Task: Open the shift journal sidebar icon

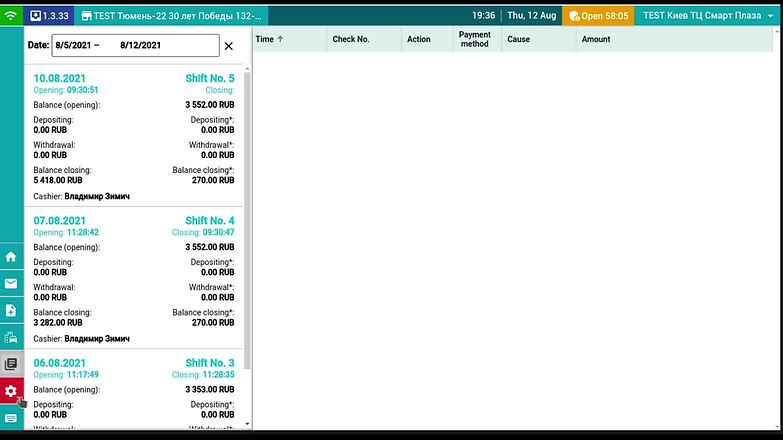Action: 11,364
